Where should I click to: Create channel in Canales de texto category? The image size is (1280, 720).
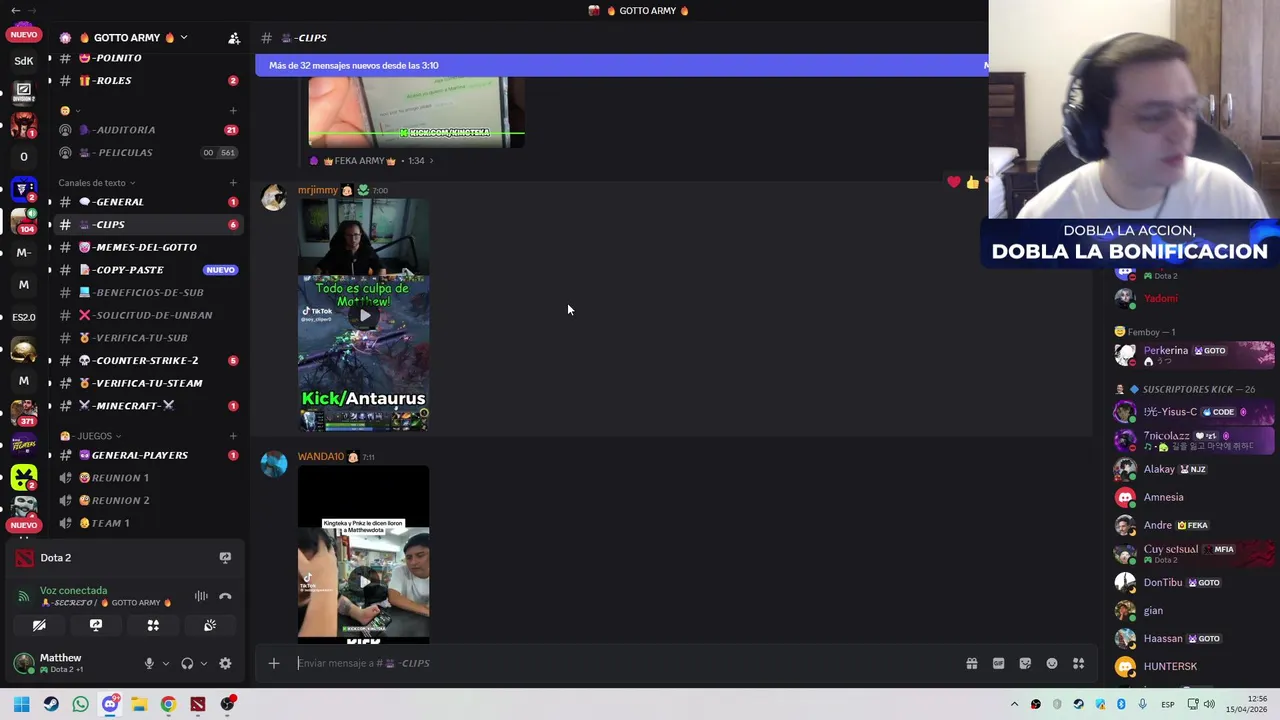(x=233, y=183)
